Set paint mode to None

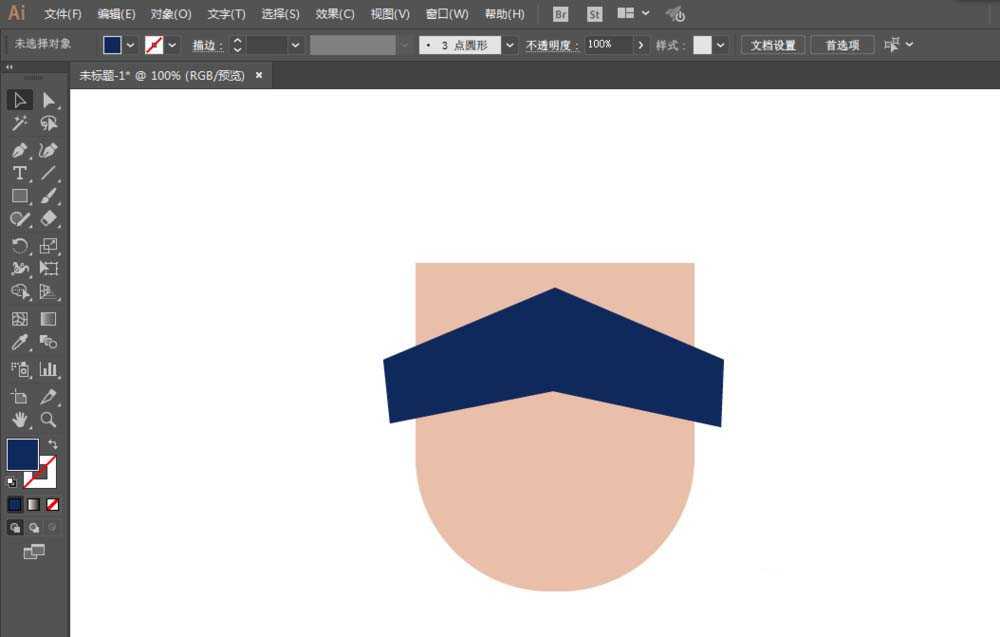(x=53, y=505)
